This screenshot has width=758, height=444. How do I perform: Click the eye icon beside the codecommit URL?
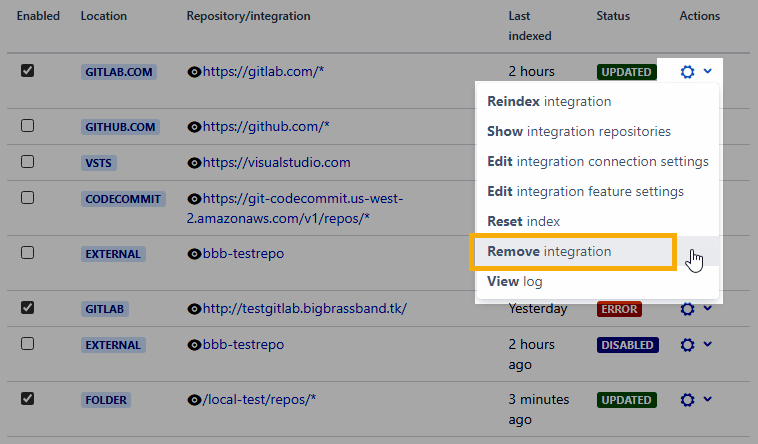pos(194,199)
